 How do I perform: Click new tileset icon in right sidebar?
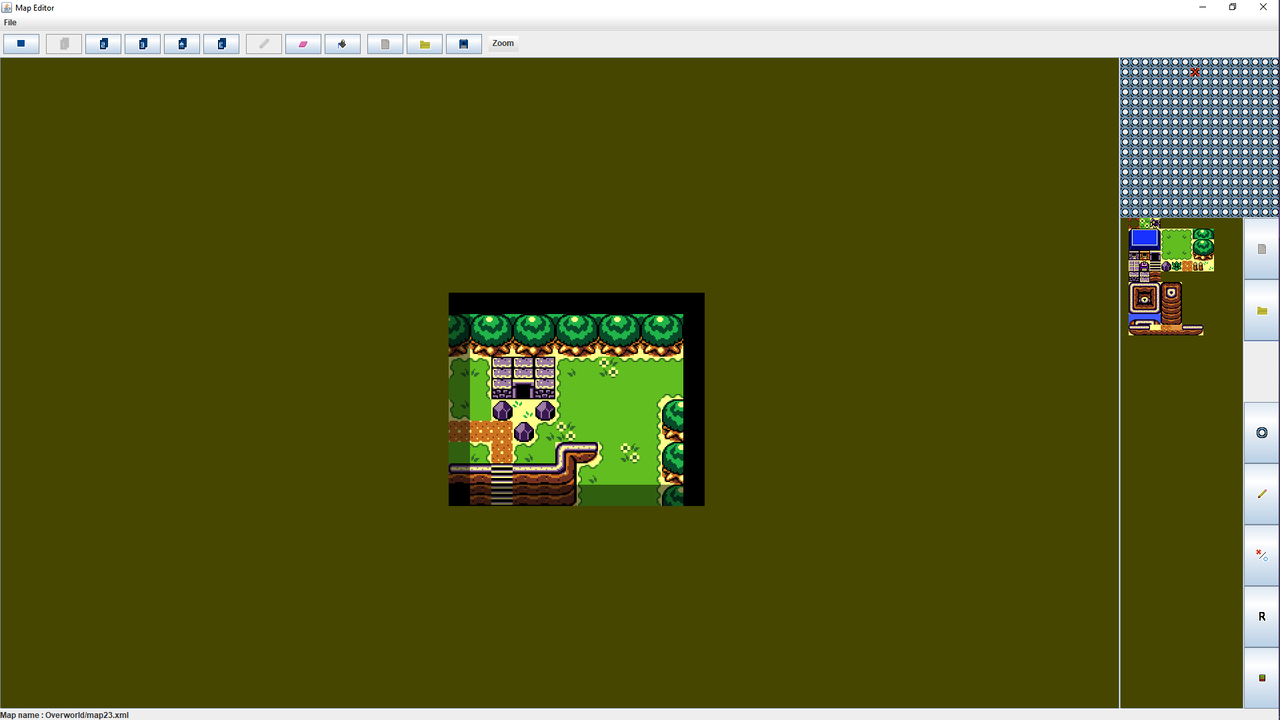1262,249
